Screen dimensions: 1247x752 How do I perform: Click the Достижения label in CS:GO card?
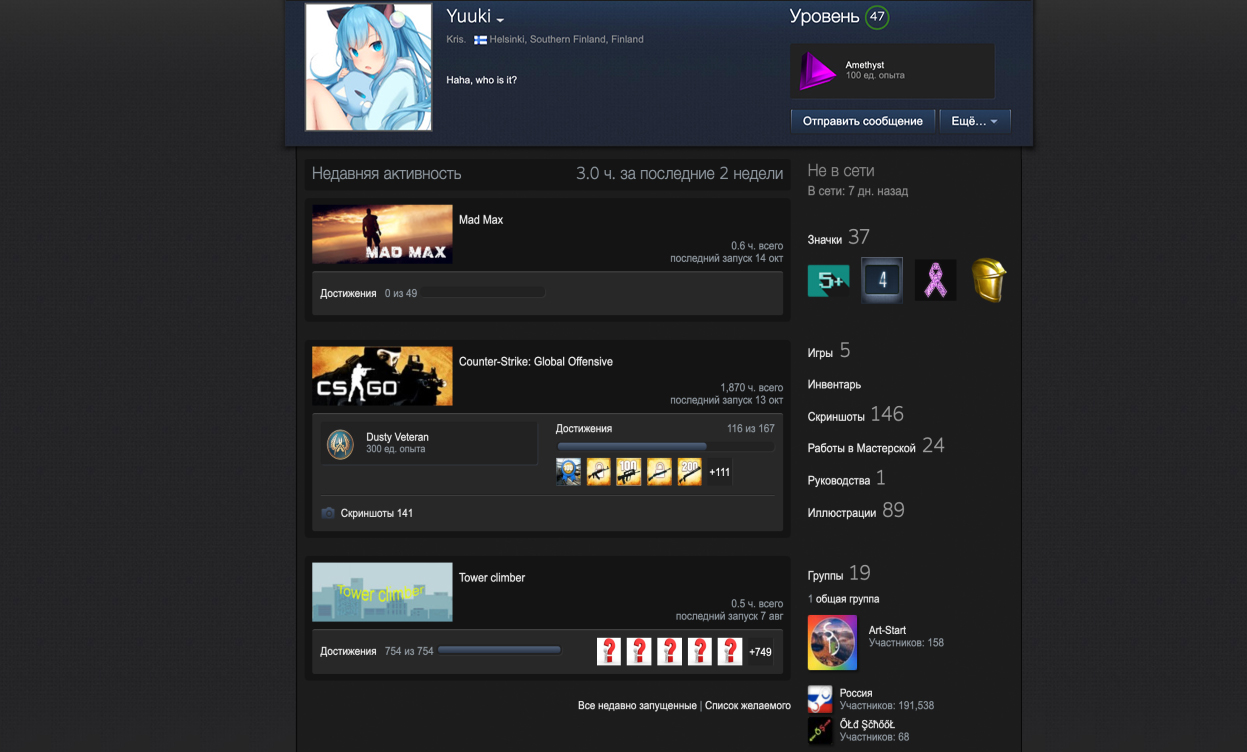pos(584,429)
